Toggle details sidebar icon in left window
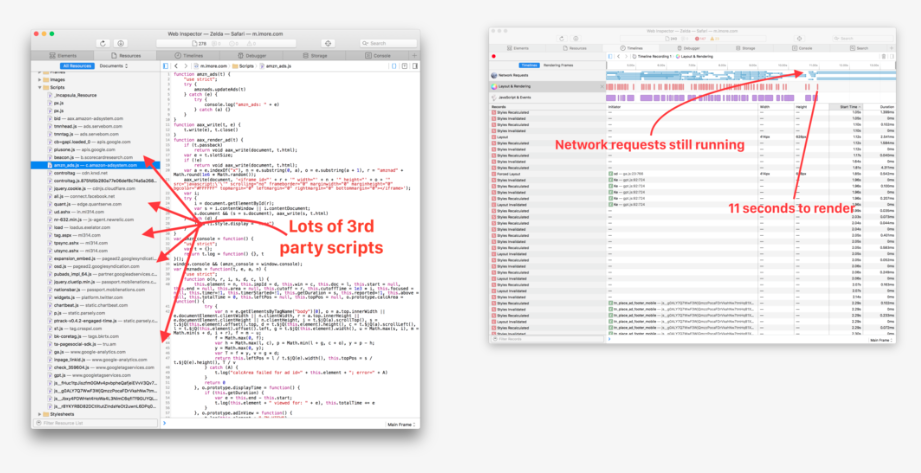921x473 pixels. pyautogui.click(x=415, y=66)
